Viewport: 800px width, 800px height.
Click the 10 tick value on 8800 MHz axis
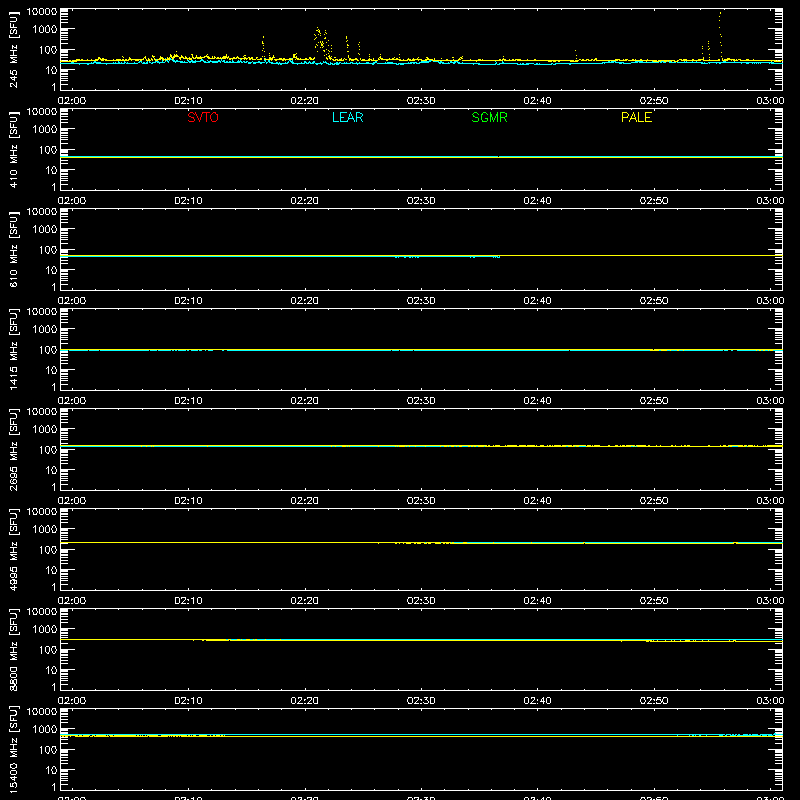click(x=51, y=670)
